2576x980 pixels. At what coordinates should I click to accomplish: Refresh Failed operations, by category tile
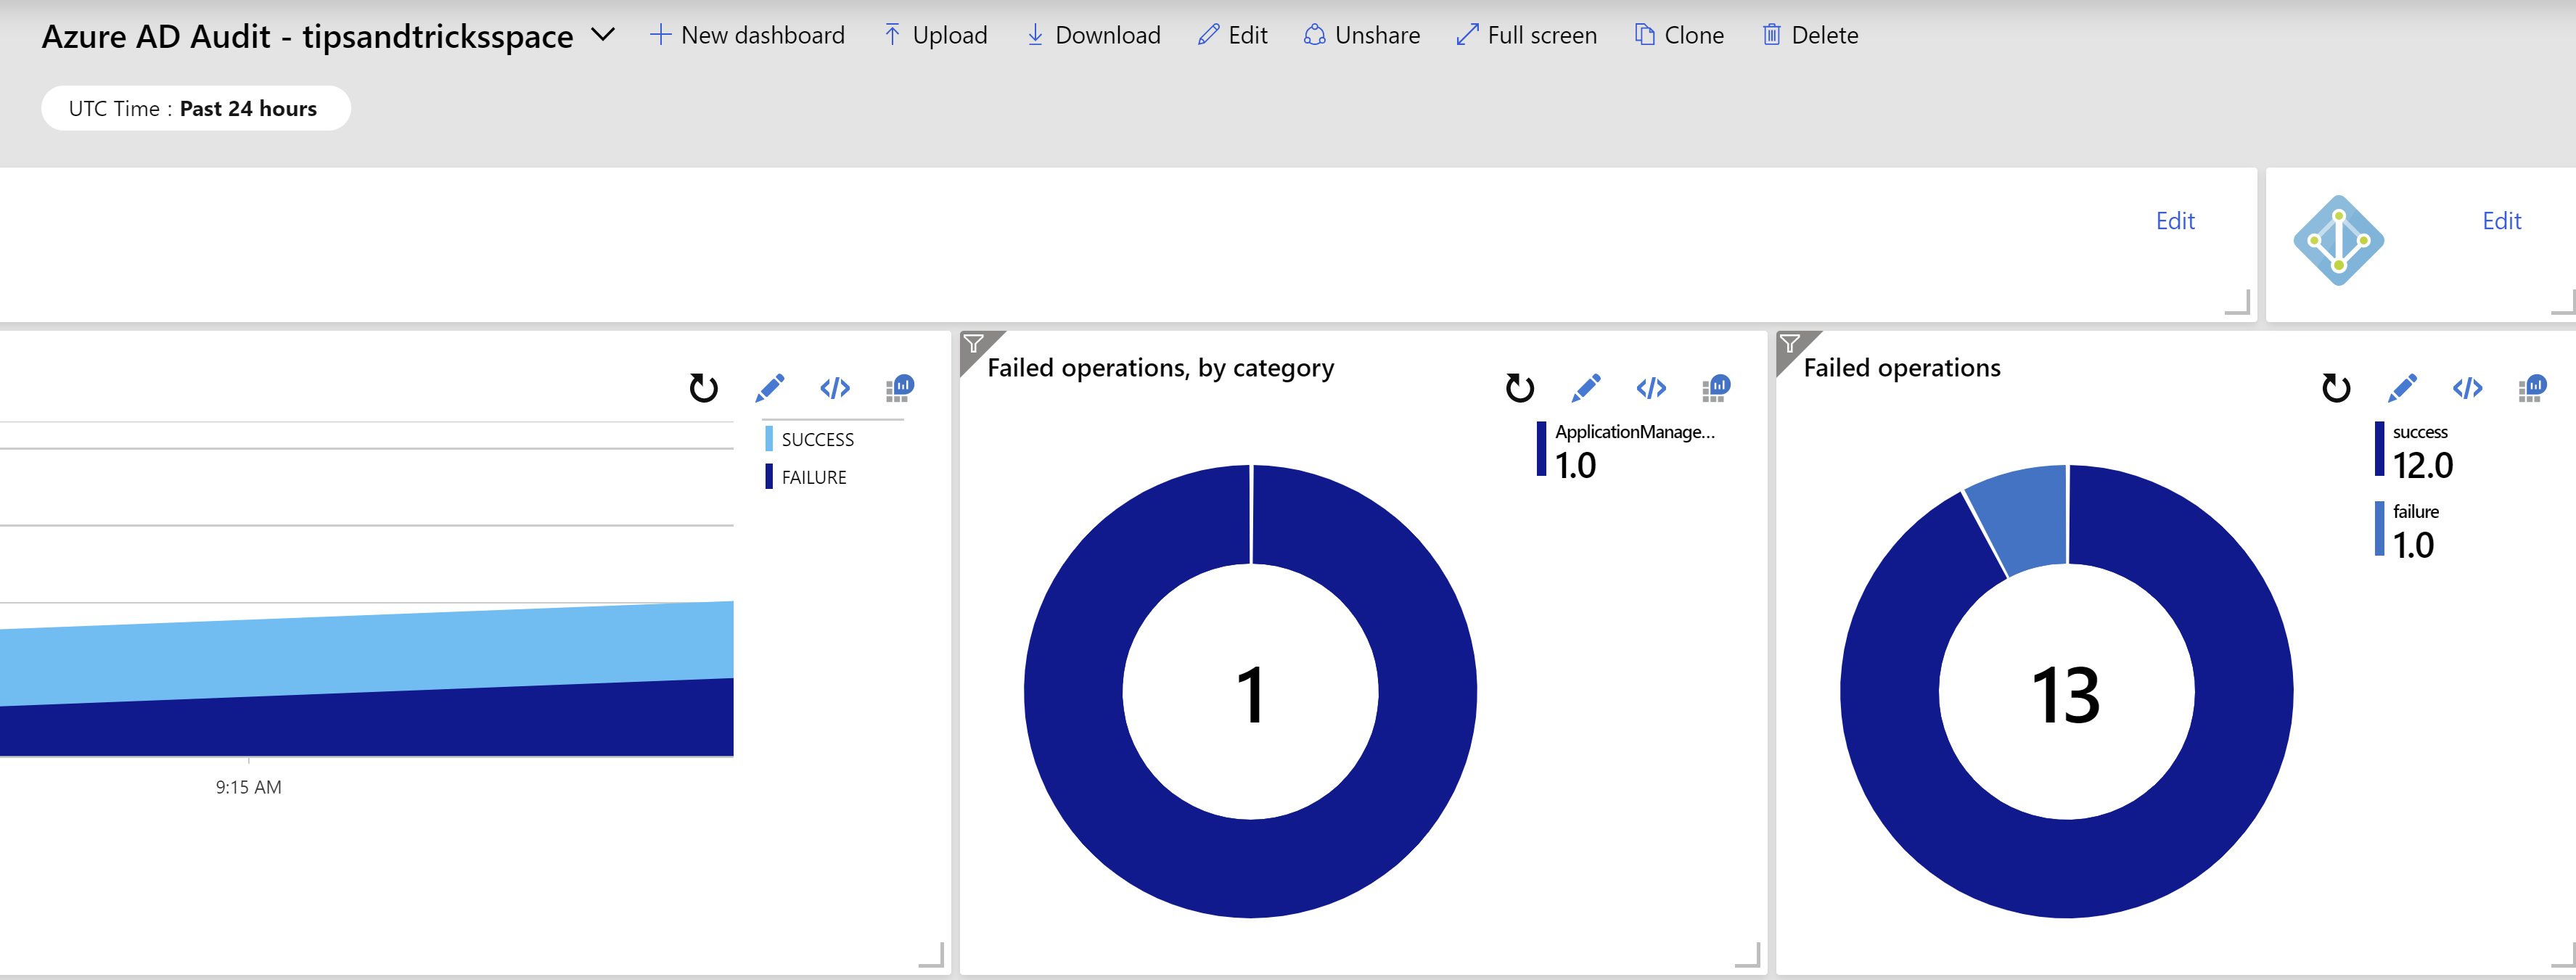1520,388
